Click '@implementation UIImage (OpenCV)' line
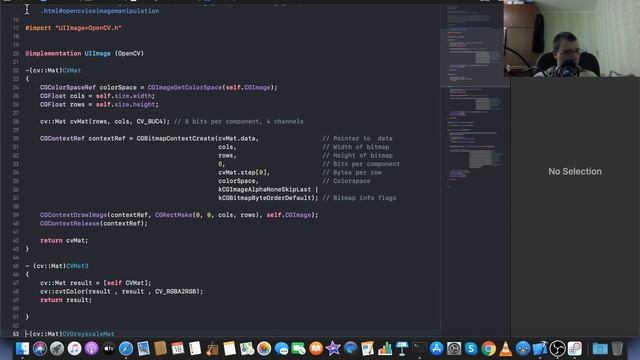 pos(84,53)
